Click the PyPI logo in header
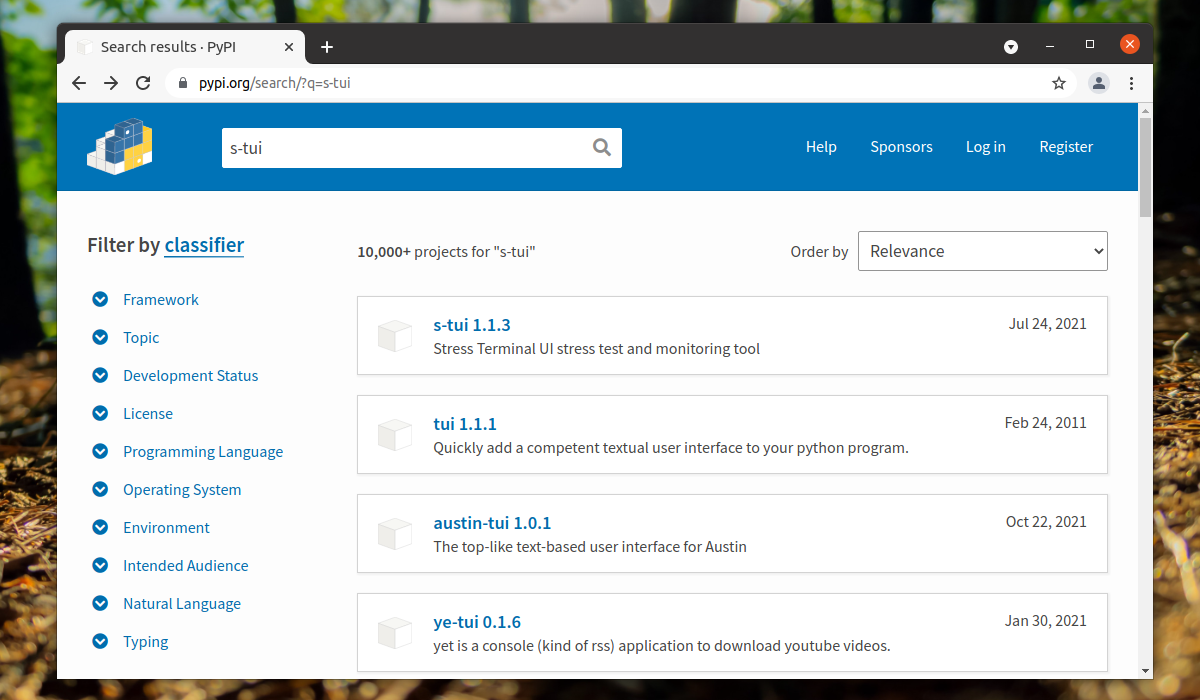Screen dimensions: 1200x700 coord(119,147)
